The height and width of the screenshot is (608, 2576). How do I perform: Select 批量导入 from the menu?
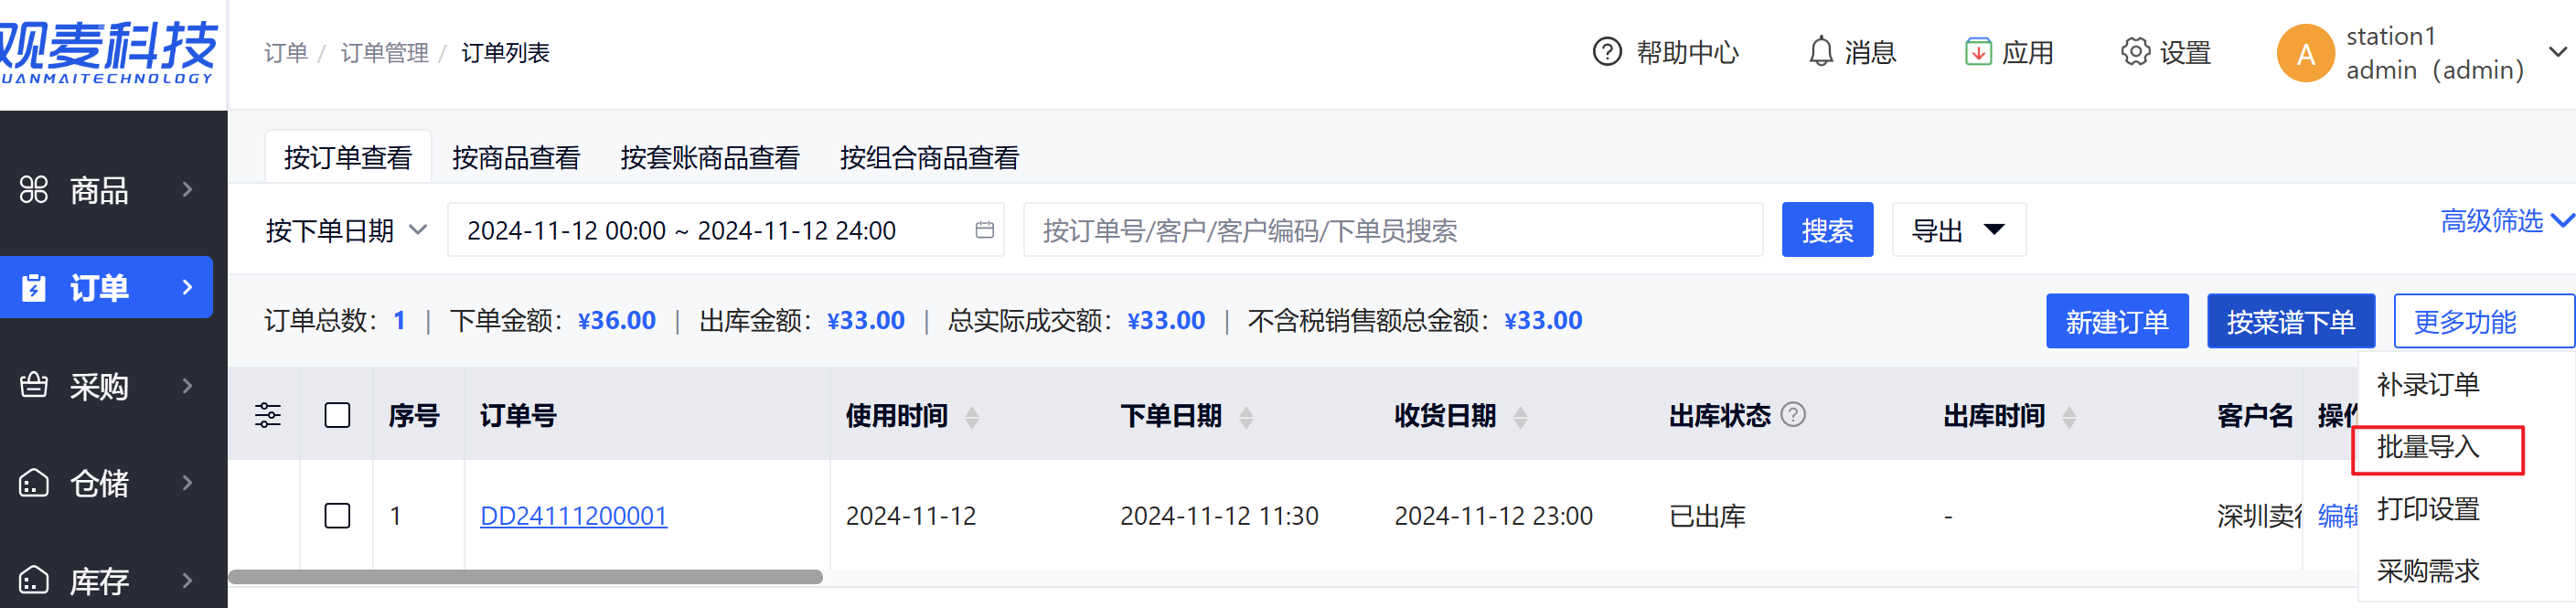click(2428, 447)
